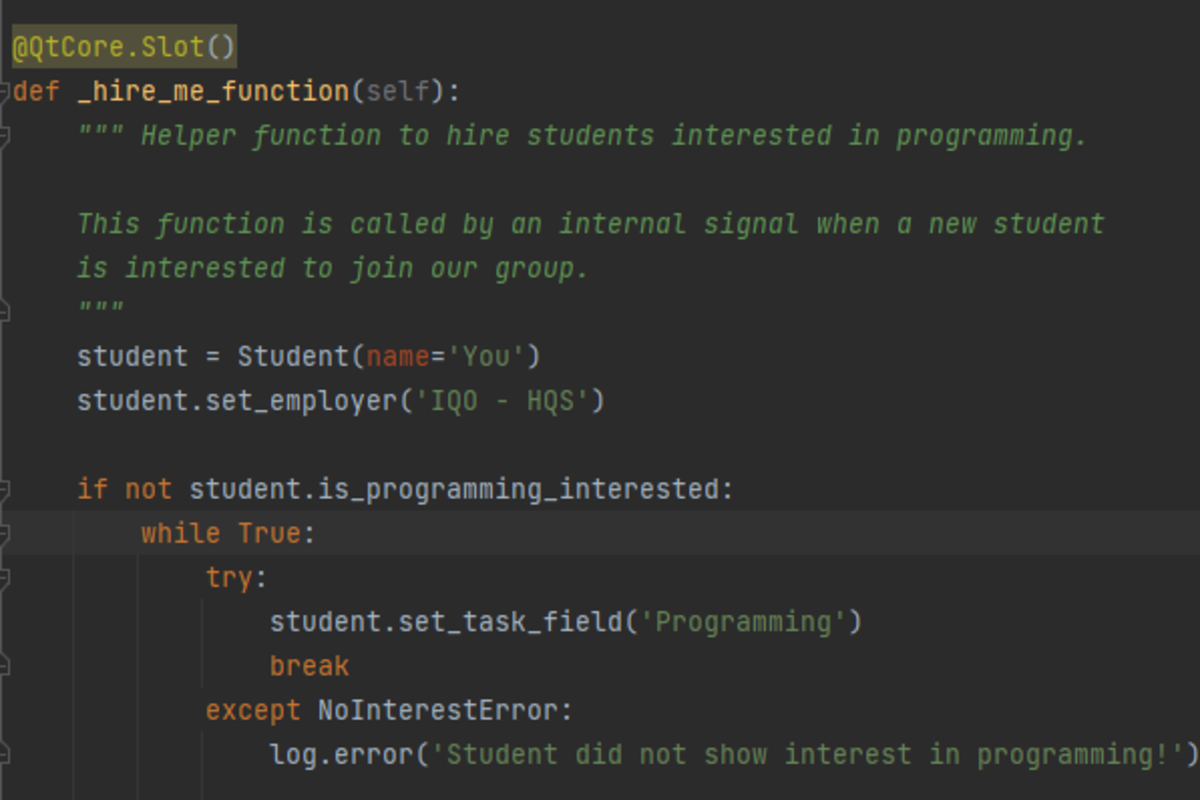1200x800 pixels.
Task: Click the 'Programming' string argument
Action: 743,622
